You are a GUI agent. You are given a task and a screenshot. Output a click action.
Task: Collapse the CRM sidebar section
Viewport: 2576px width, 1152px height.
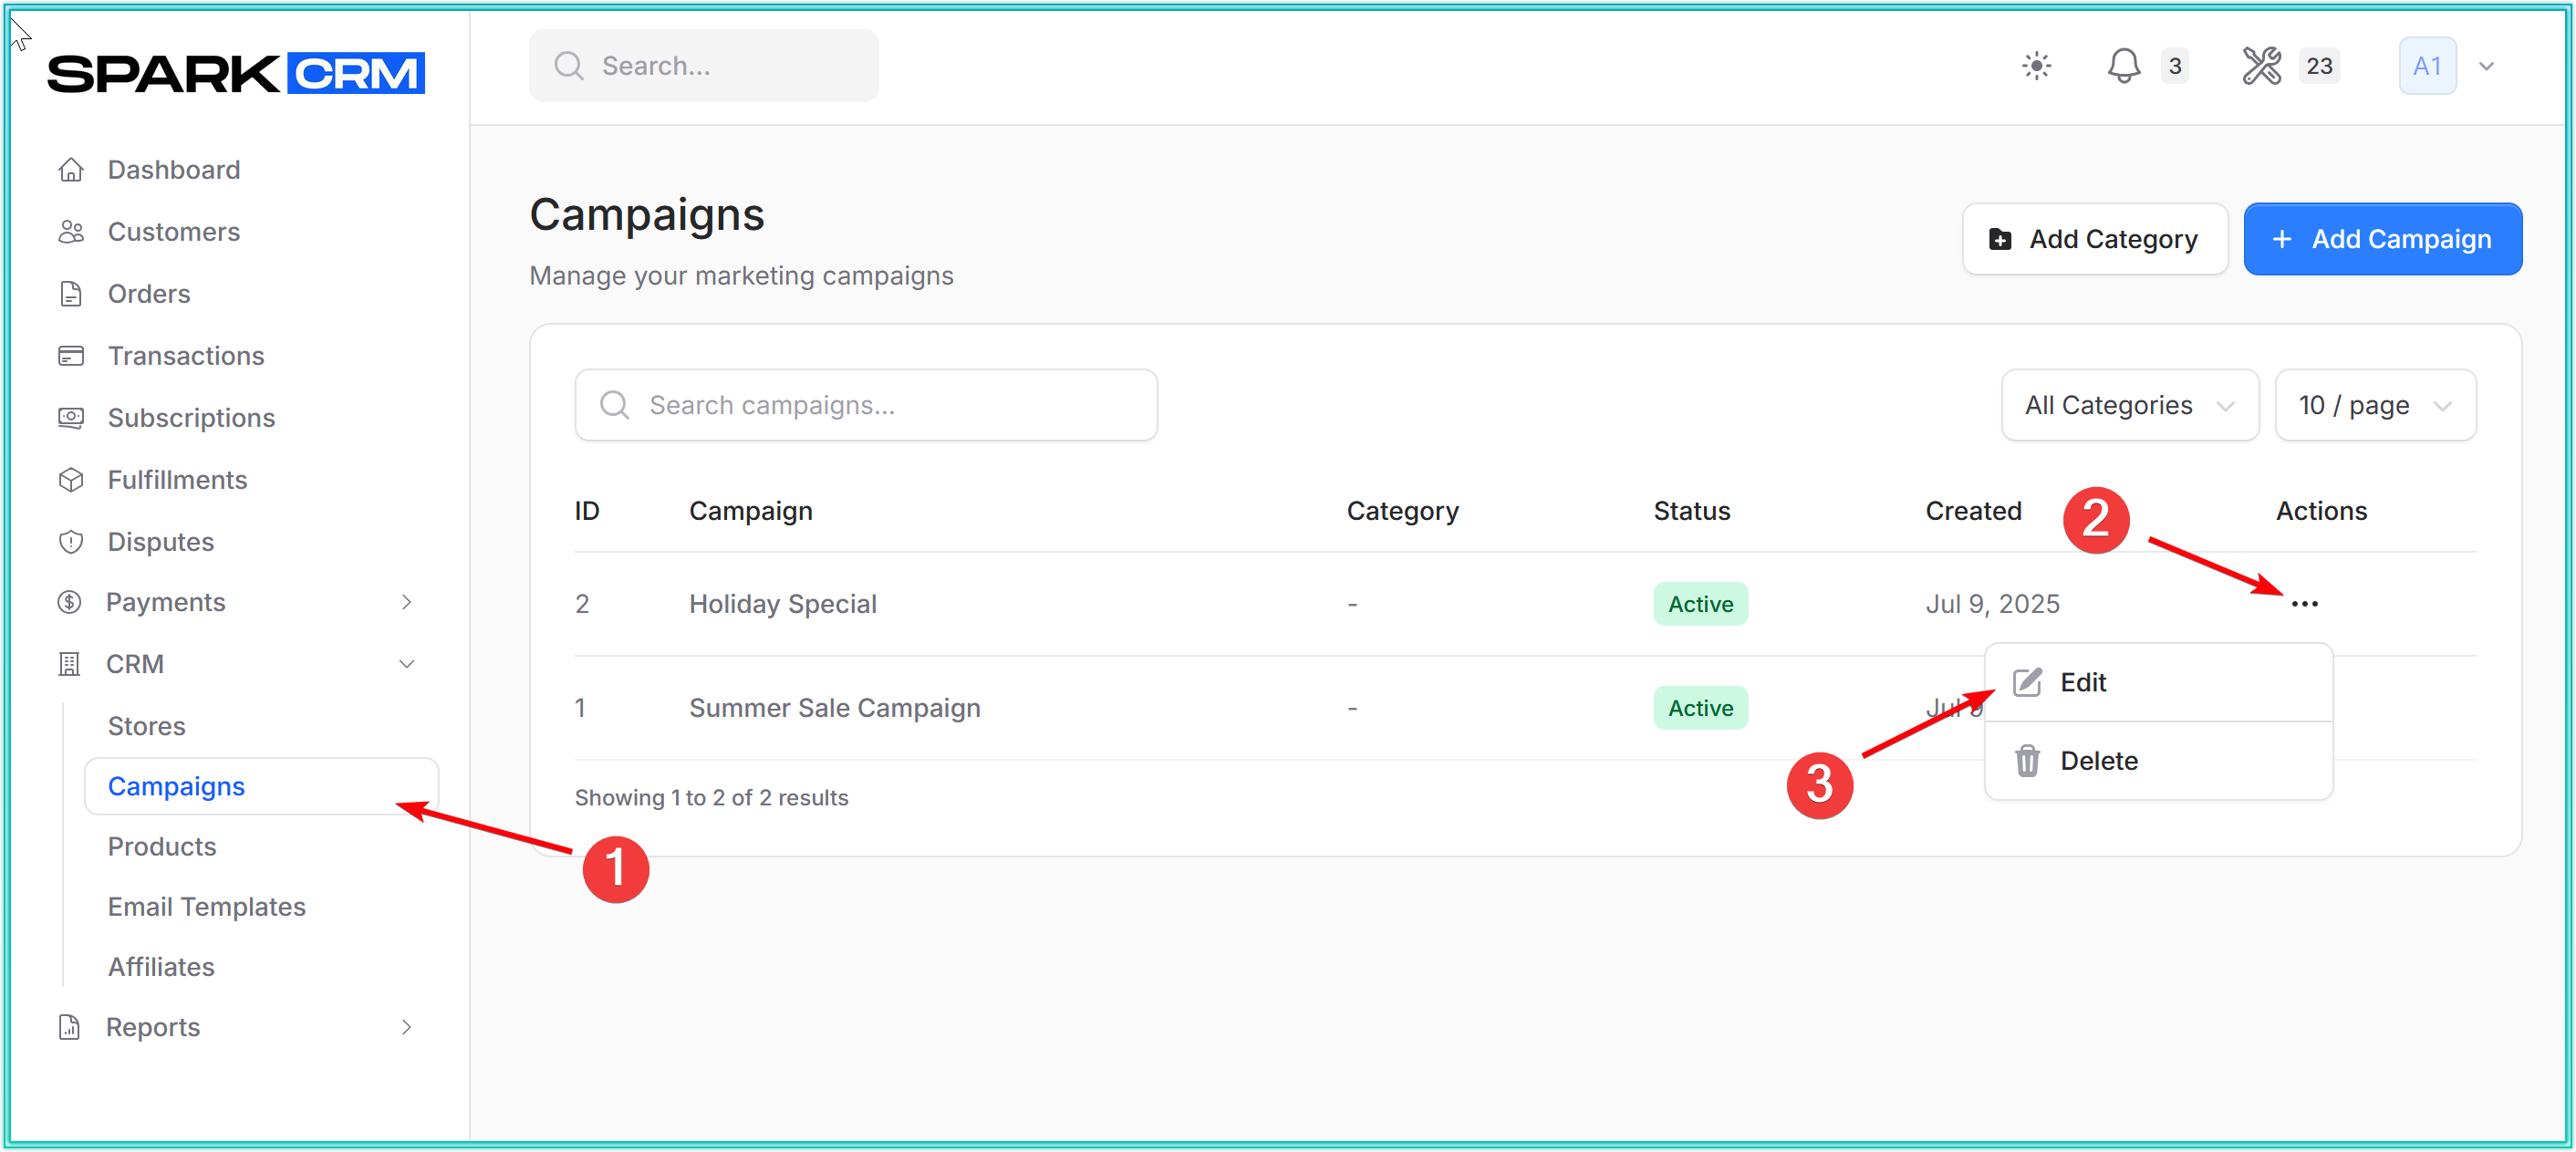pos(406,664)
